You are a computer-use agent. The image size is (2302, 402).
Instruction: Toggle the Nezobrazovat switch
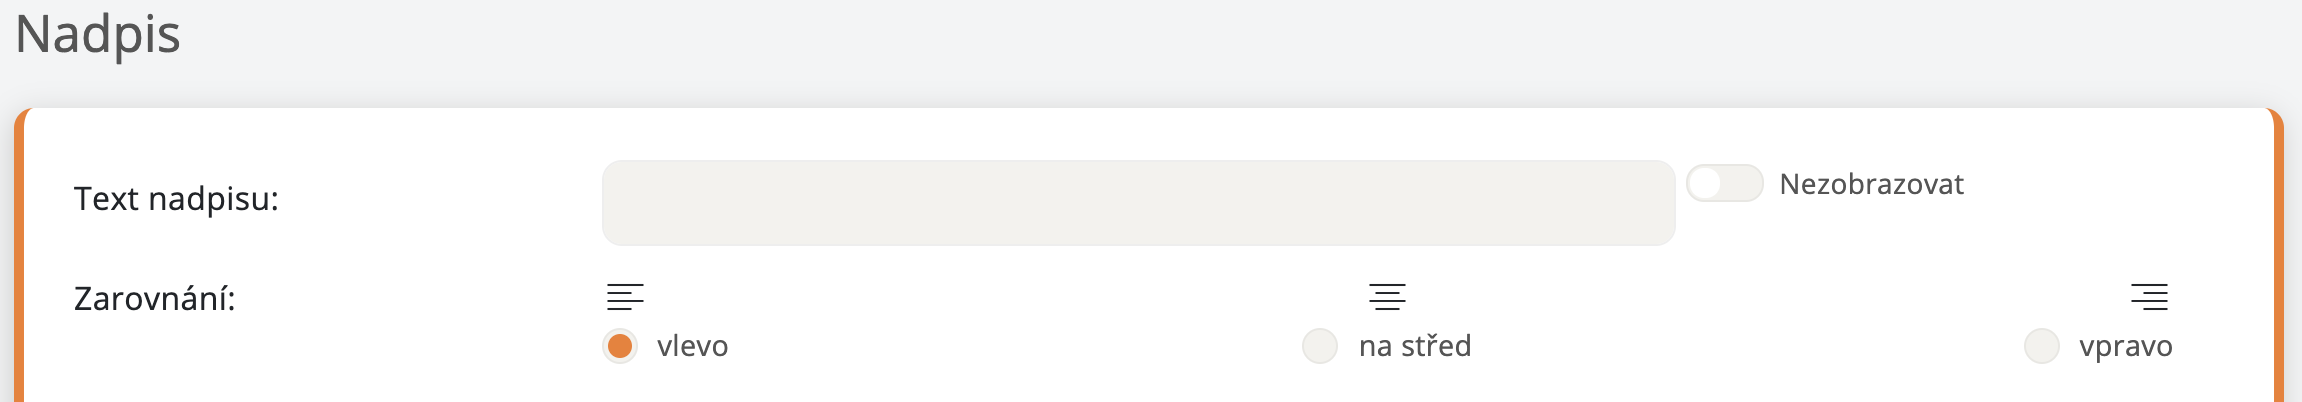[x=1725, y=184]
